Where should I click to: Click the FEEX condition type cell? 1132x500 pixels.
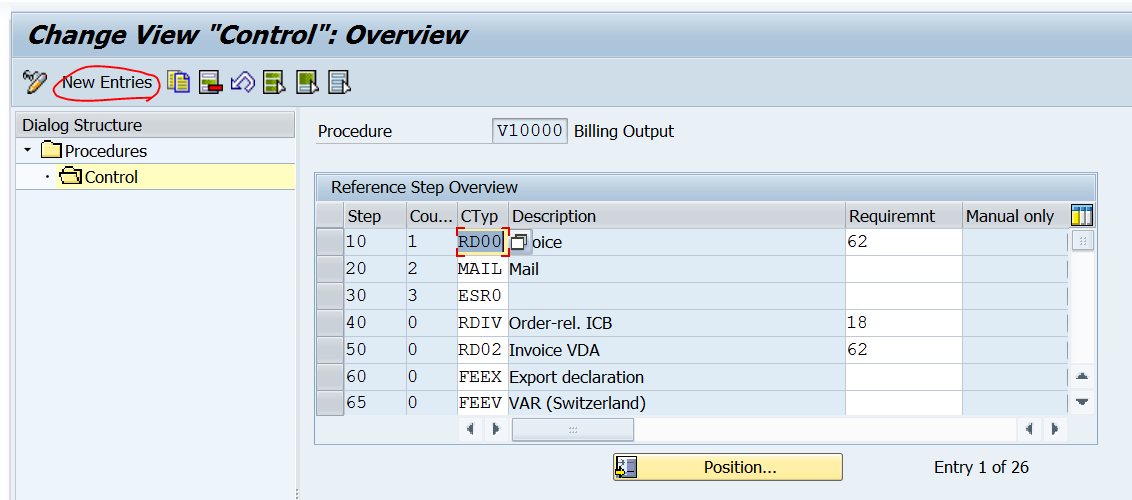(x=482, y=377)
